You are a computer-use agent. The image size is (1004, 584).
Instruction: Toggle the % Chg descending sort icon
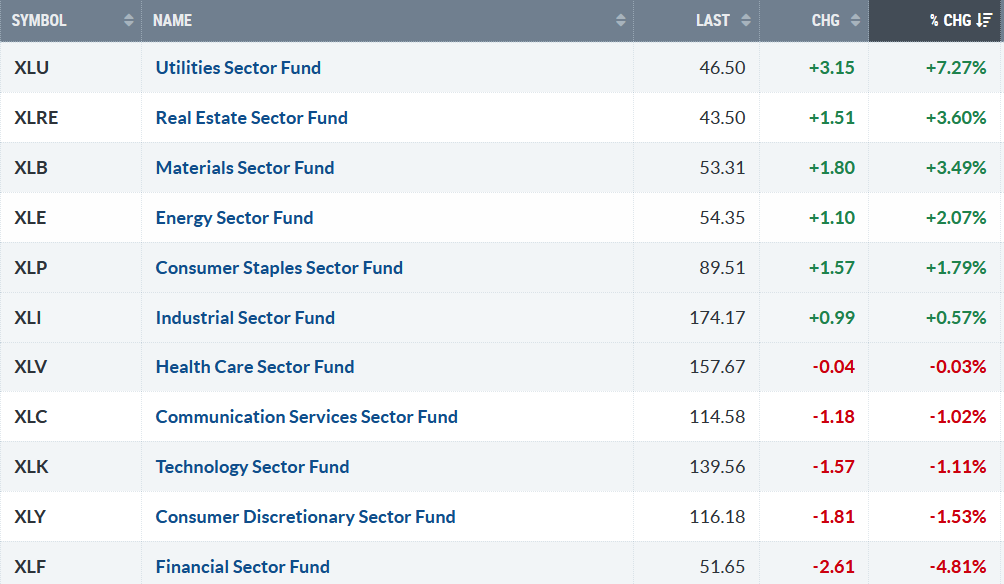click(x=984, y=20)
